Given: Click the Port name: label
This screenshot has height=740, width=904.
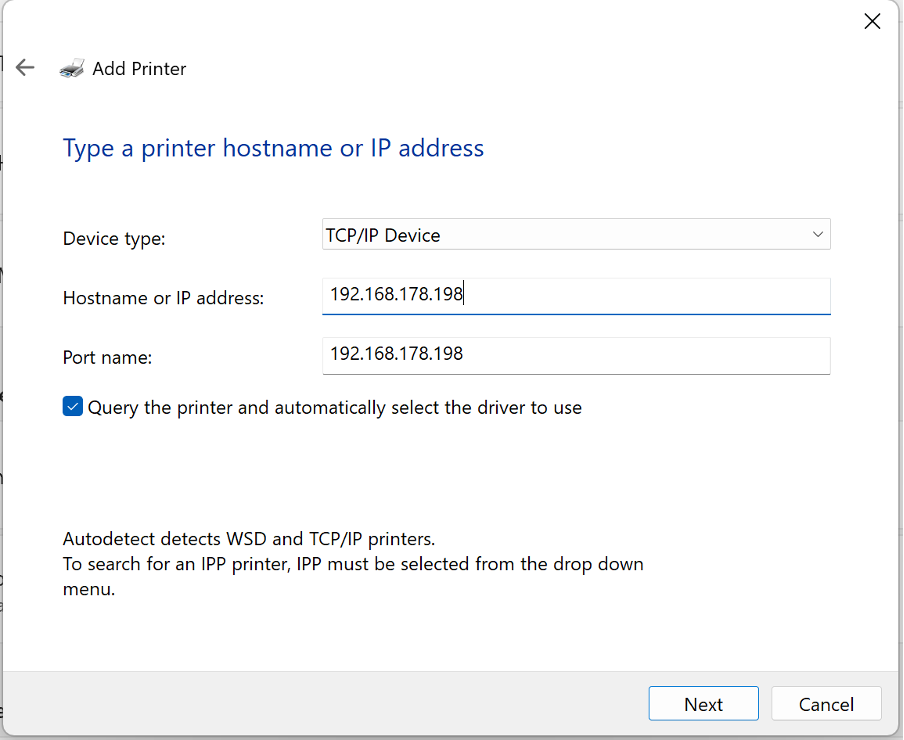Looking at the screenshot, I should point(107,357).
